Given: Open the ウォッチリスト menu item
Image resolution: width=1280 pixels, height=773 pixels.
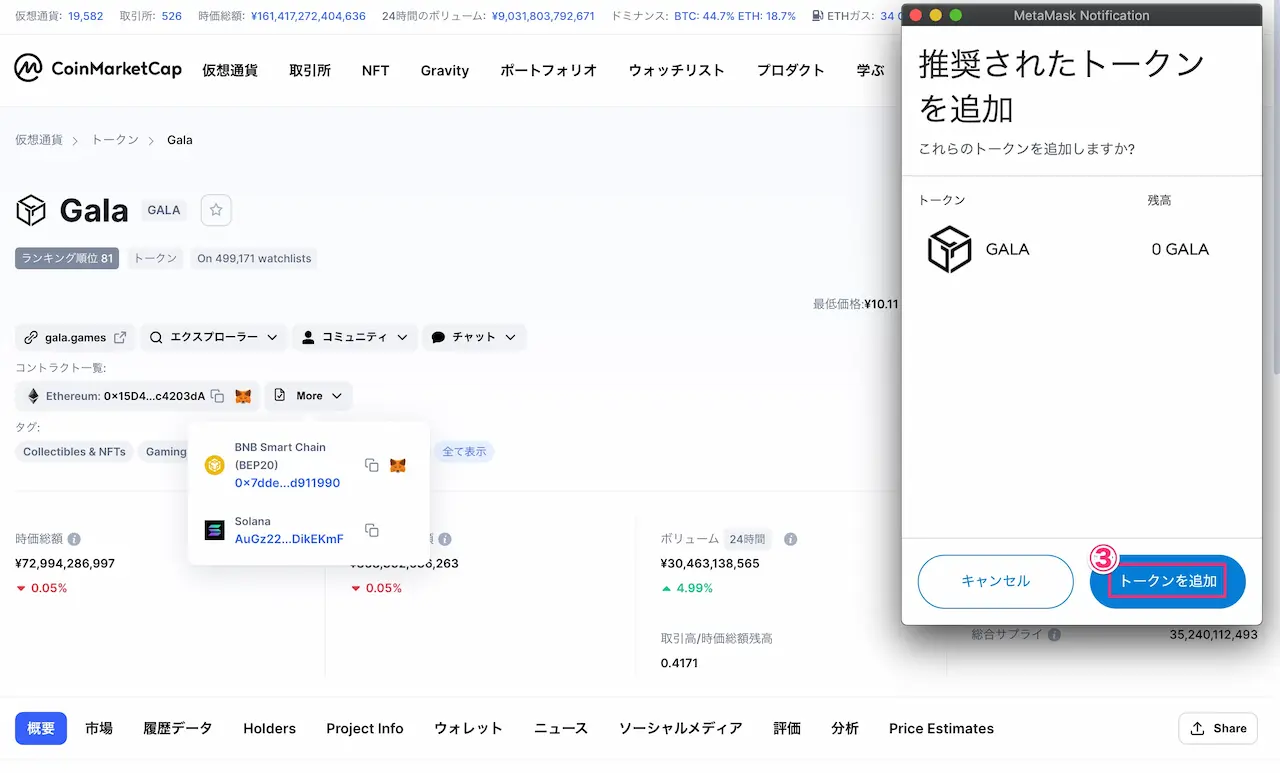Looking at the screenshot, I should (677, 70).
